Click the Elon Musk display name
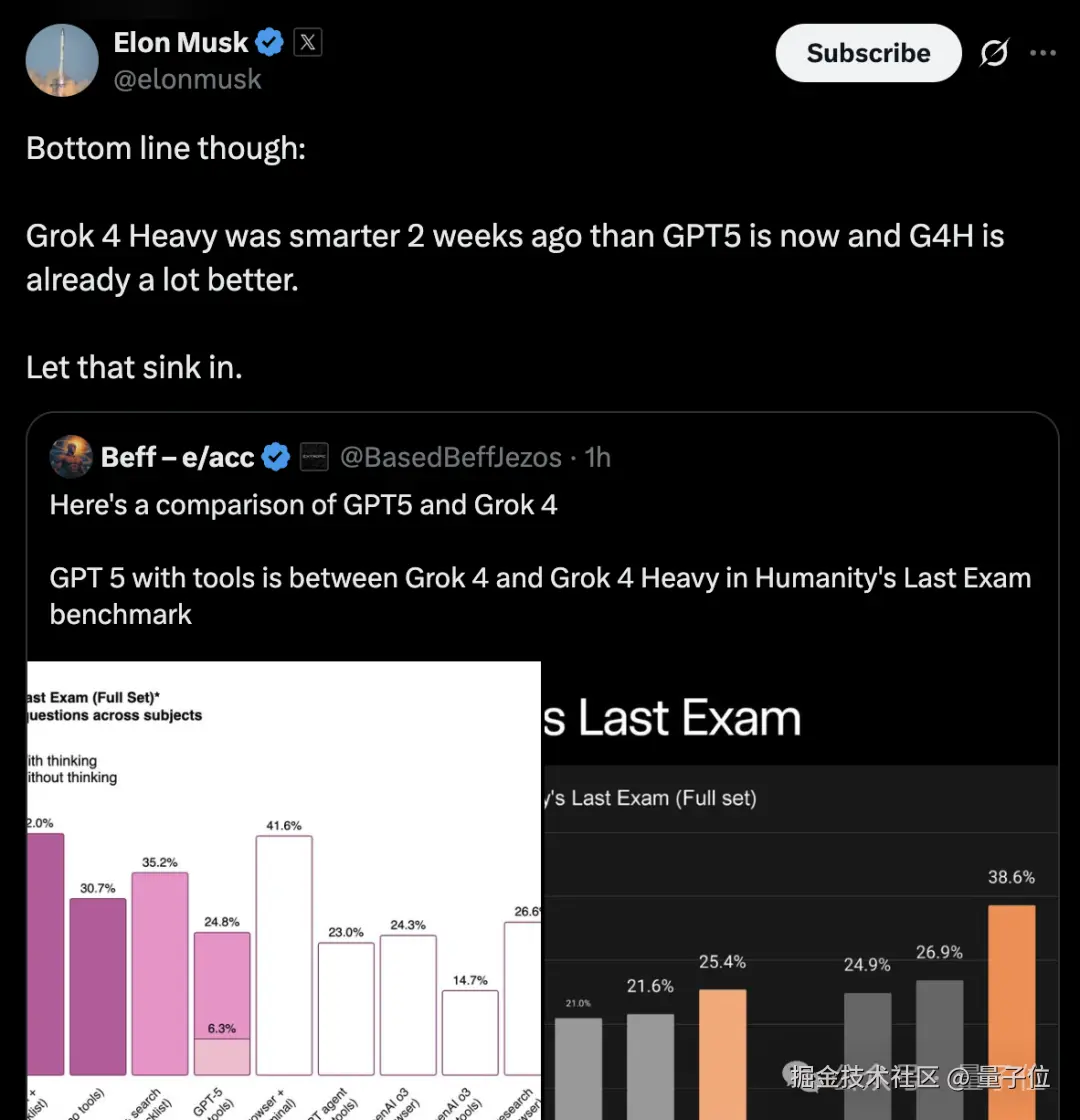 [181, 42]
